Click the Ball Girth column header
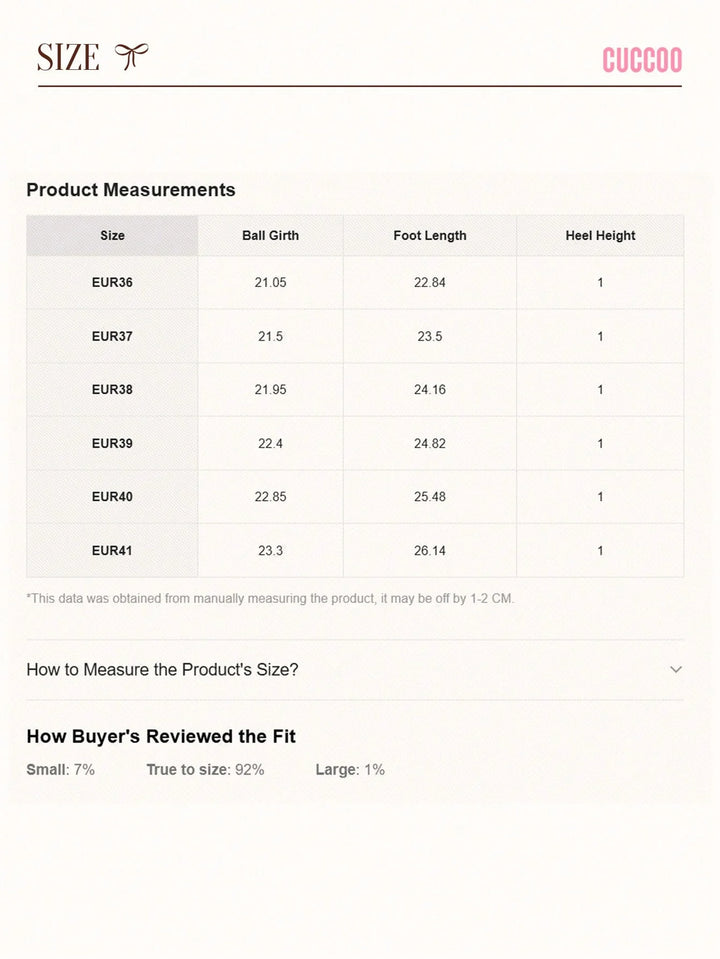720x959 pixels. [270, 236]
